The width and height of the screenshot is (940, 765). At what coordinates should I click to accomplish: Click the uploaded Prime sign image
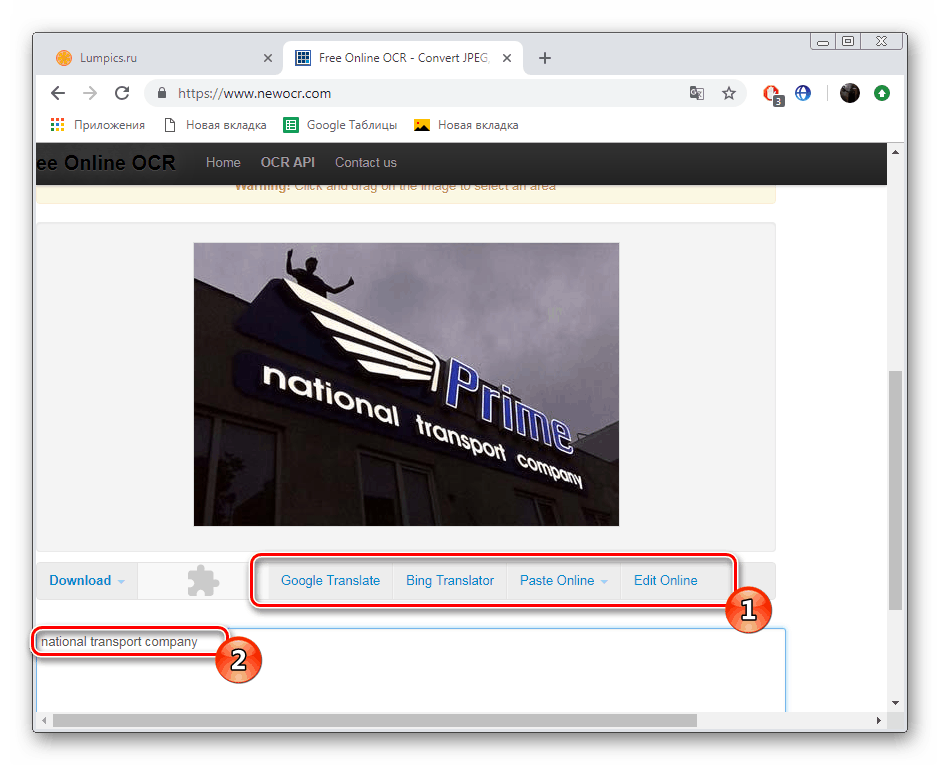pos(406,384)
